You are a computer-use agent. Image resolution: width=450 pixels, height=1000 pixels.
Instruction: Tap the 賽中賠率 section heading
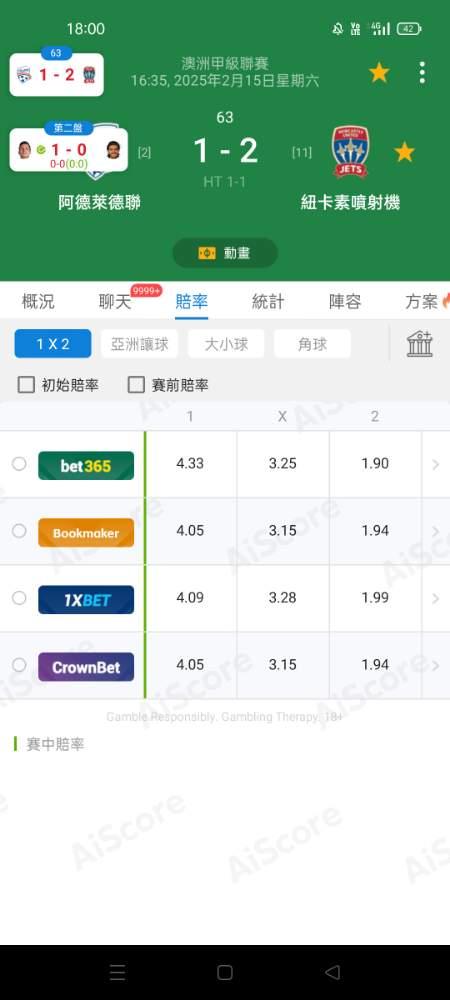point(55,744)
